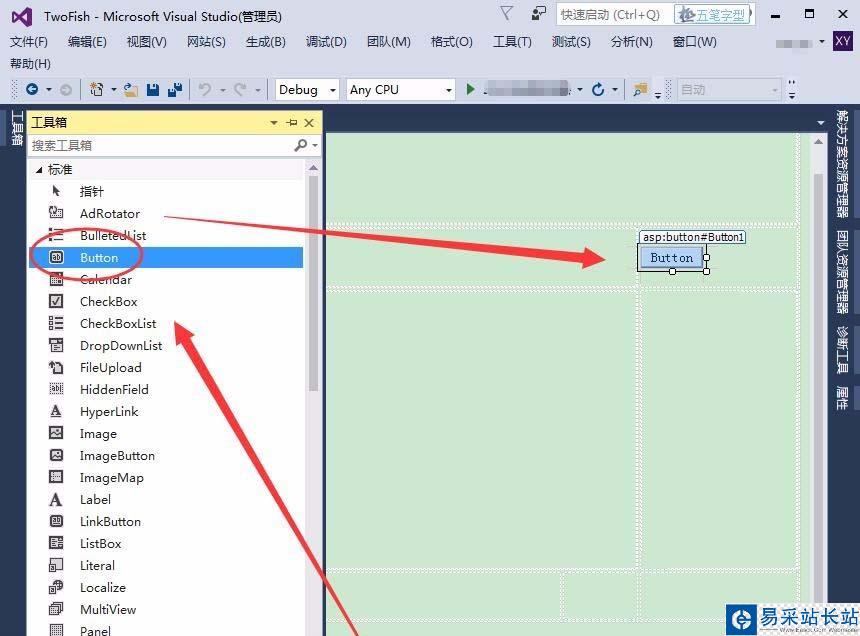The image size is (860, 636).
Task: Open the Any CPU platform dropdown
Action: click(x=449, y=90)
